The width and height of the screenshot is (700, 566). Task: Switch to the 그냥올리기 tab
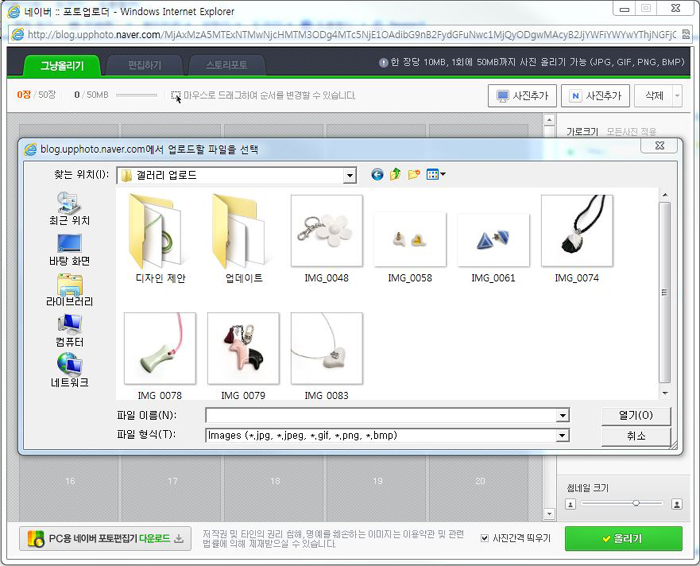[62, 66]
